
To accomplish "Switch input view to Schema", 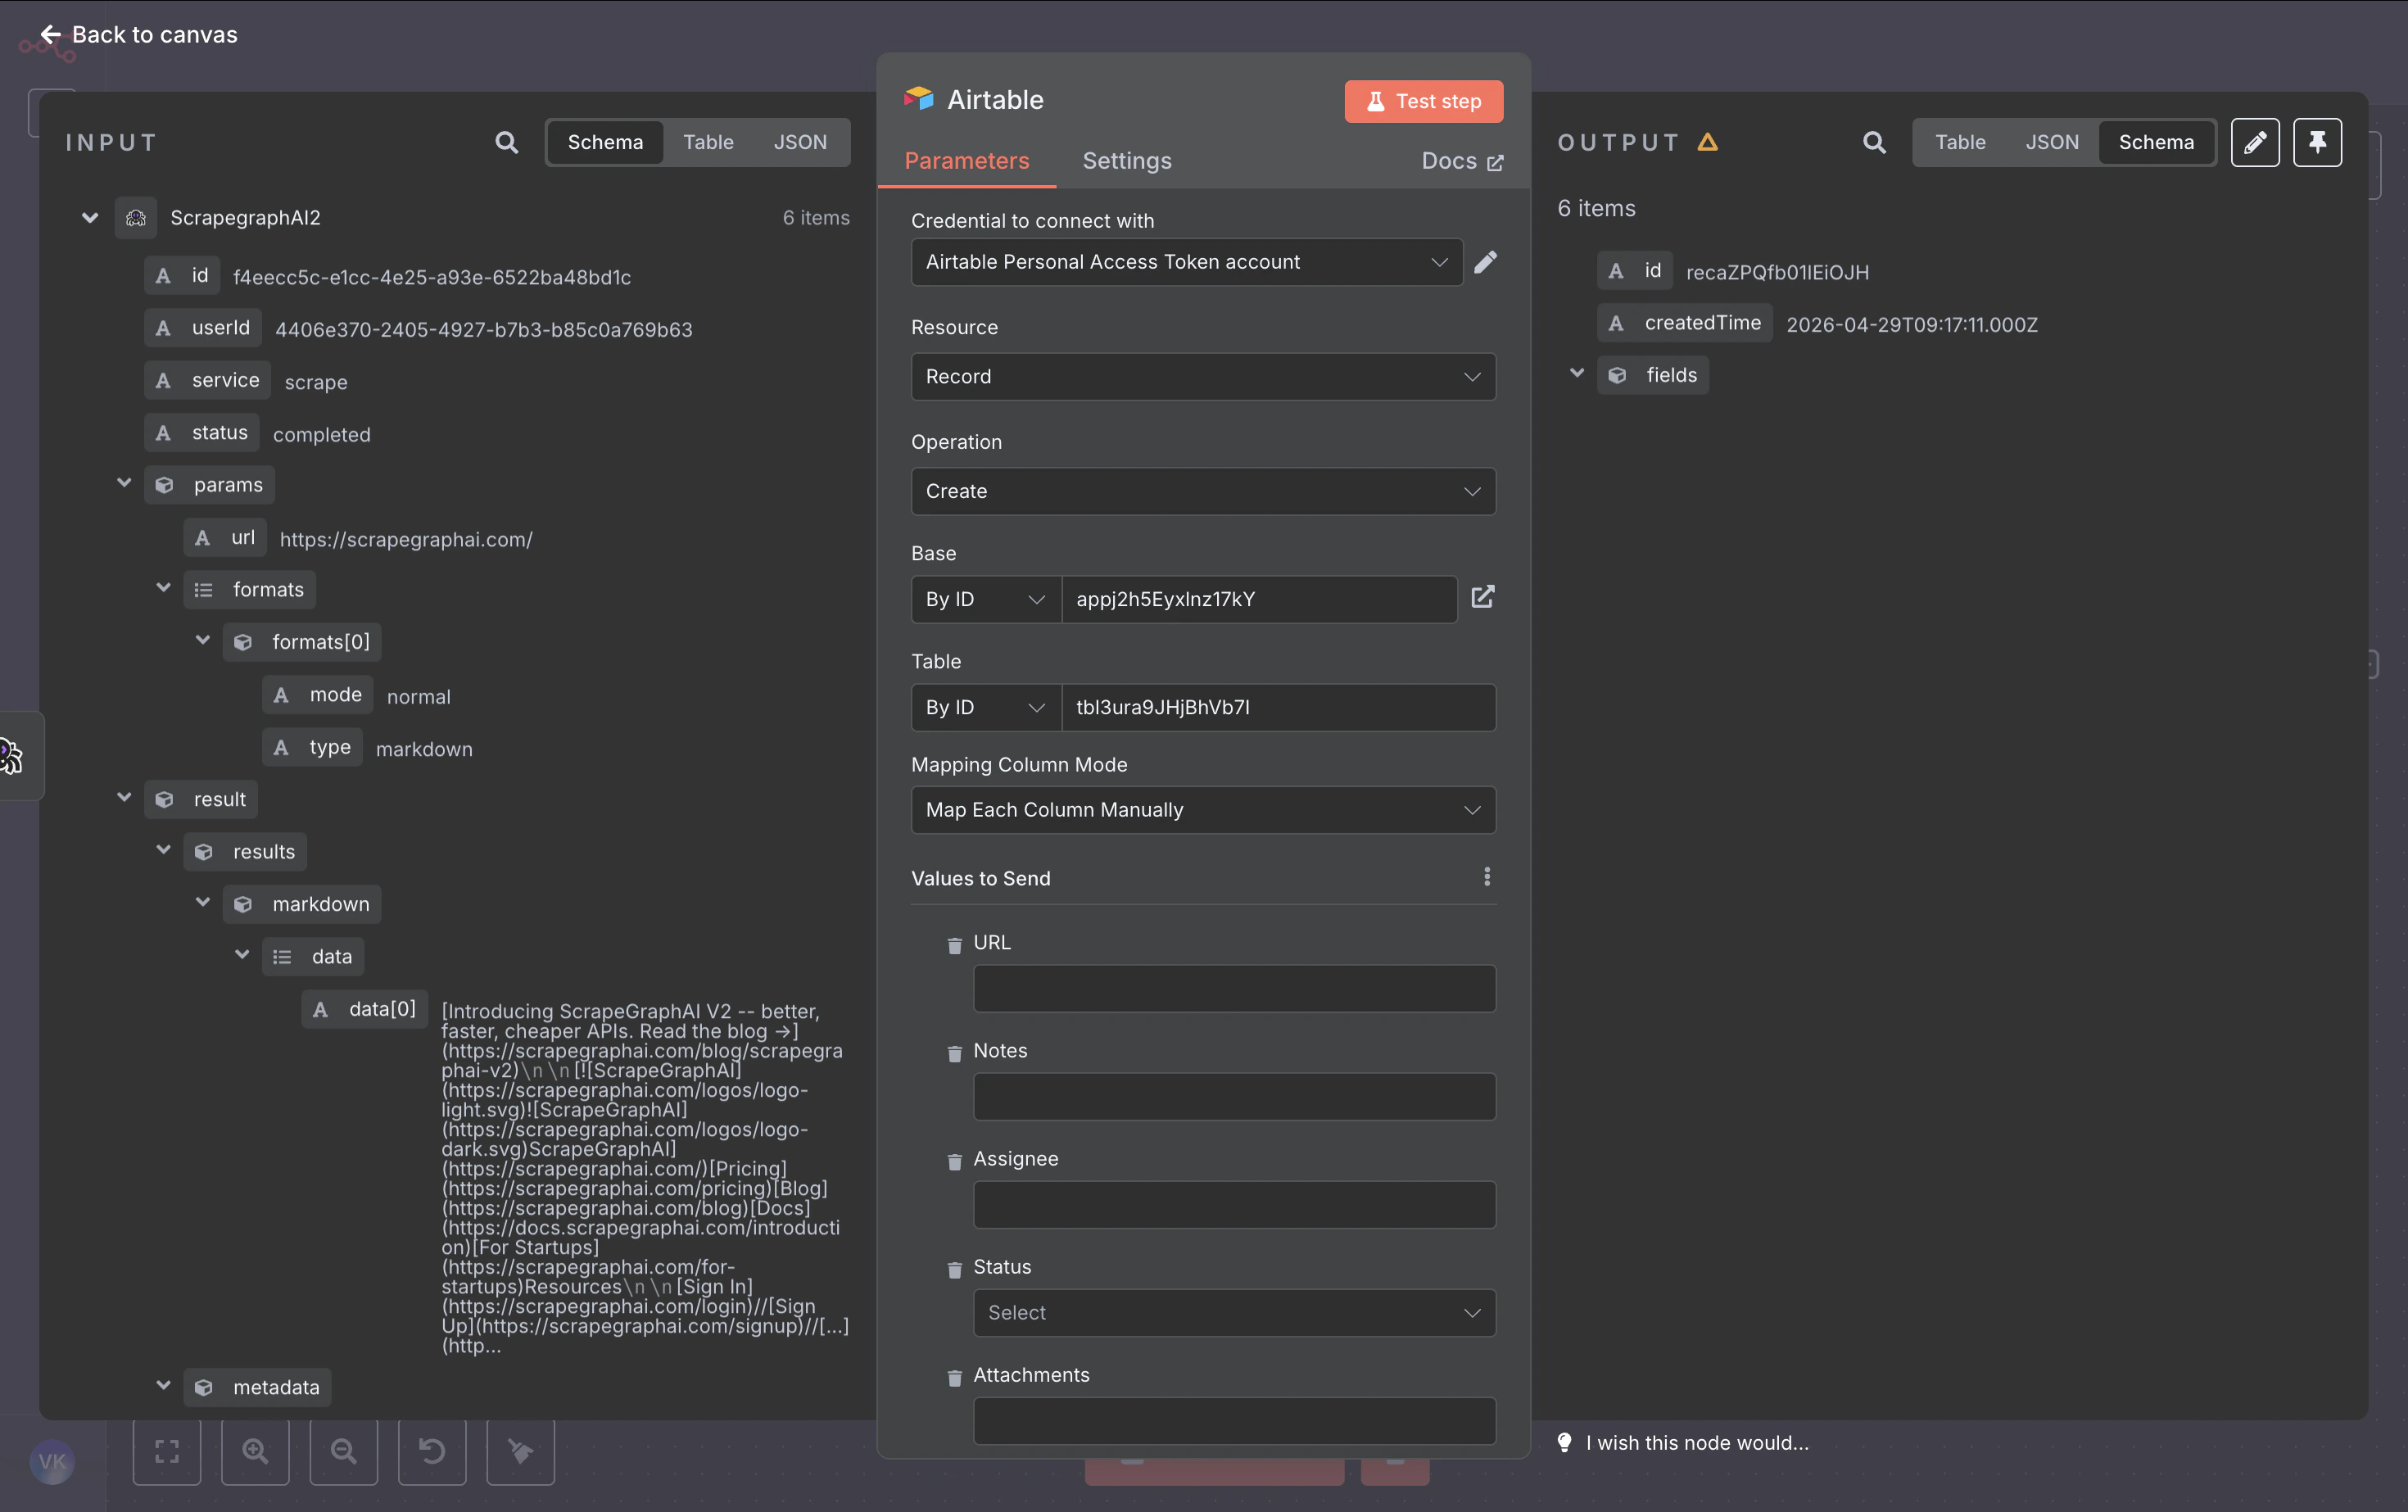I will click(605, 142).
